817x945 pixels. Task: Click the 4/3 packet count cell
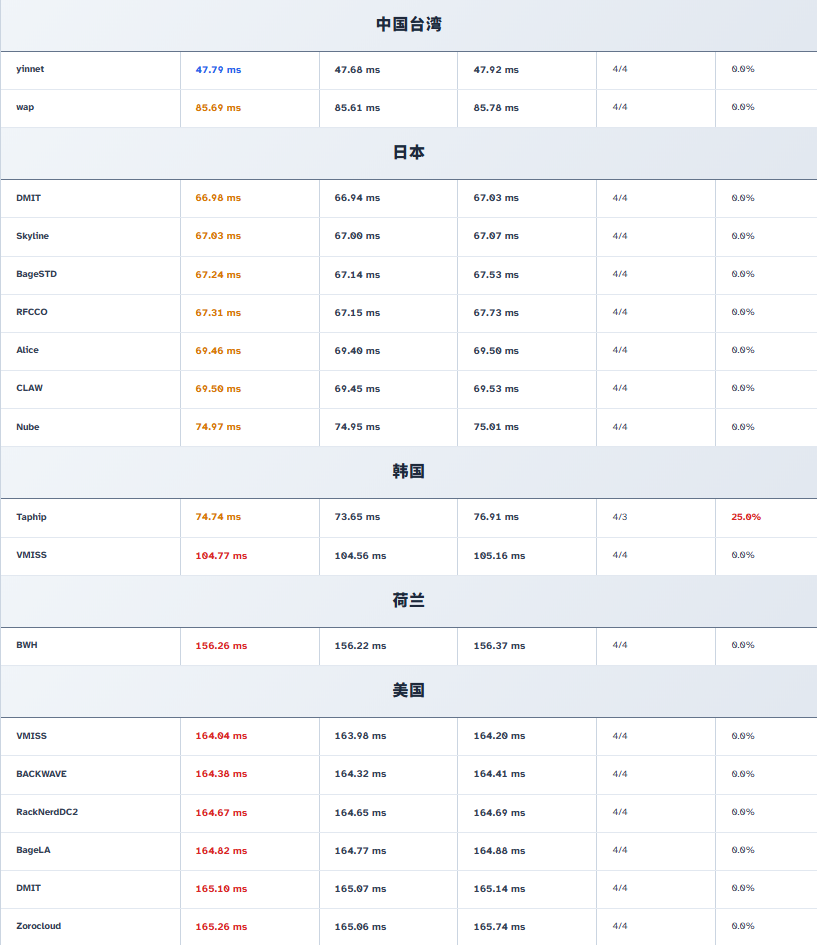coord(620,517)
